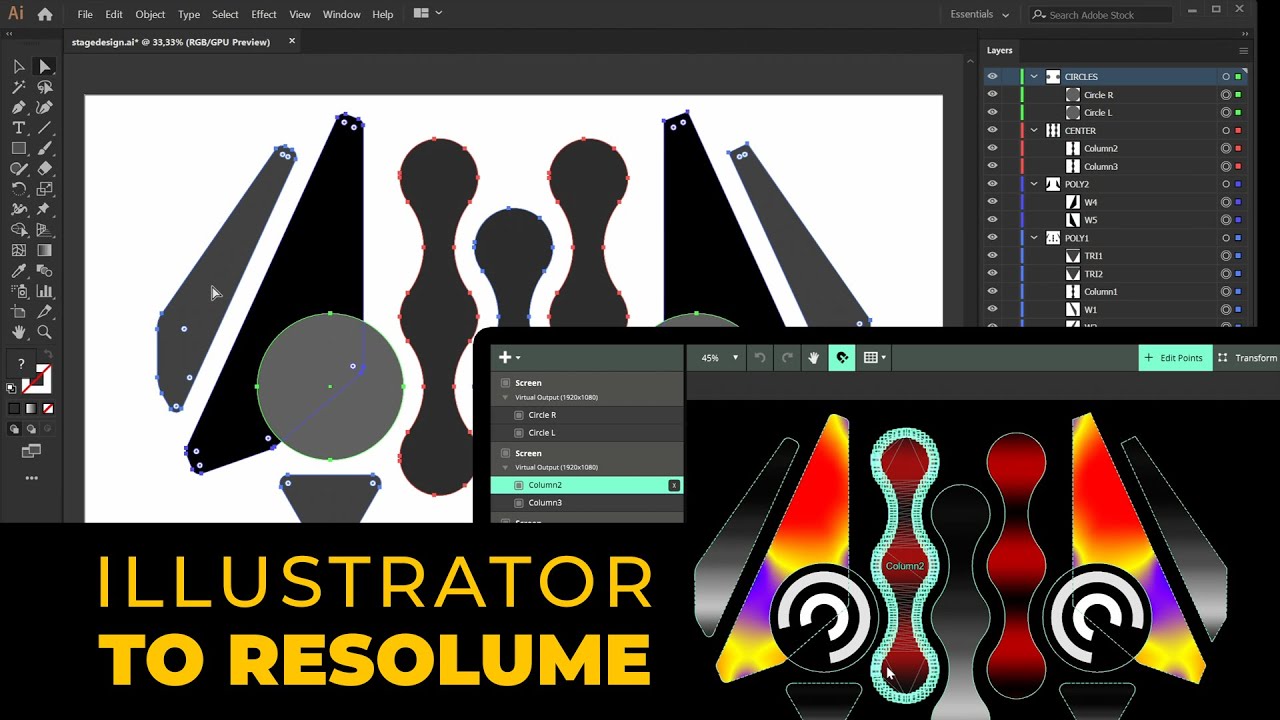Hide the Circle R sublayer in Layers
The height and width of the screenshot is (720, 1280).
tap(992, 95)
